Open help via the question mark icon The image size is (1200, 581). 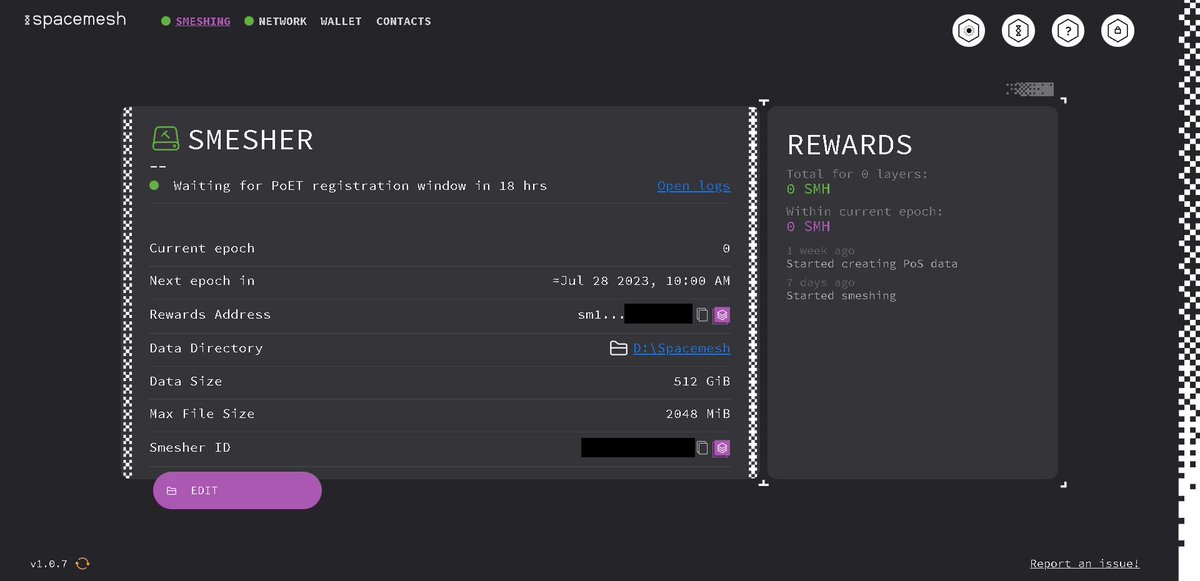(1068, 31)
